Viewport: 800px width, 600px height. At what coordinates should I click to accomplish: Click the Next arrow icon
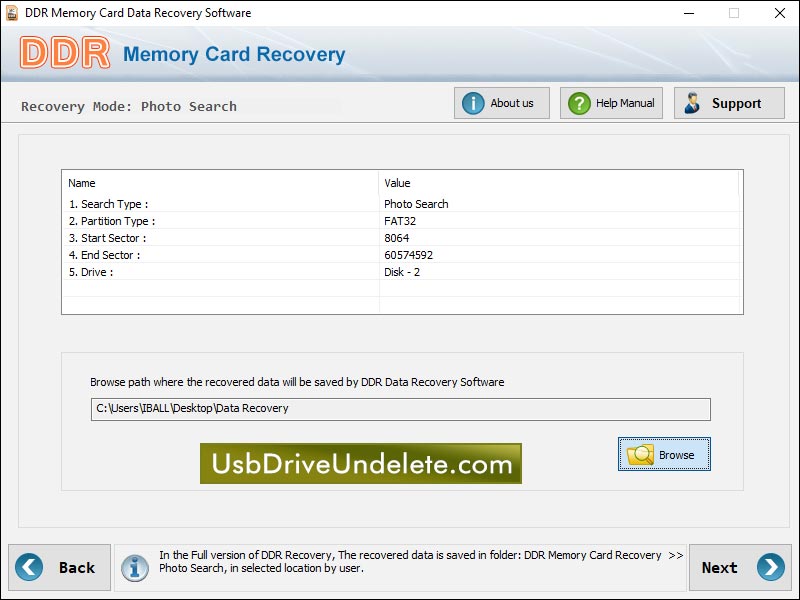[x=770, y=567]
